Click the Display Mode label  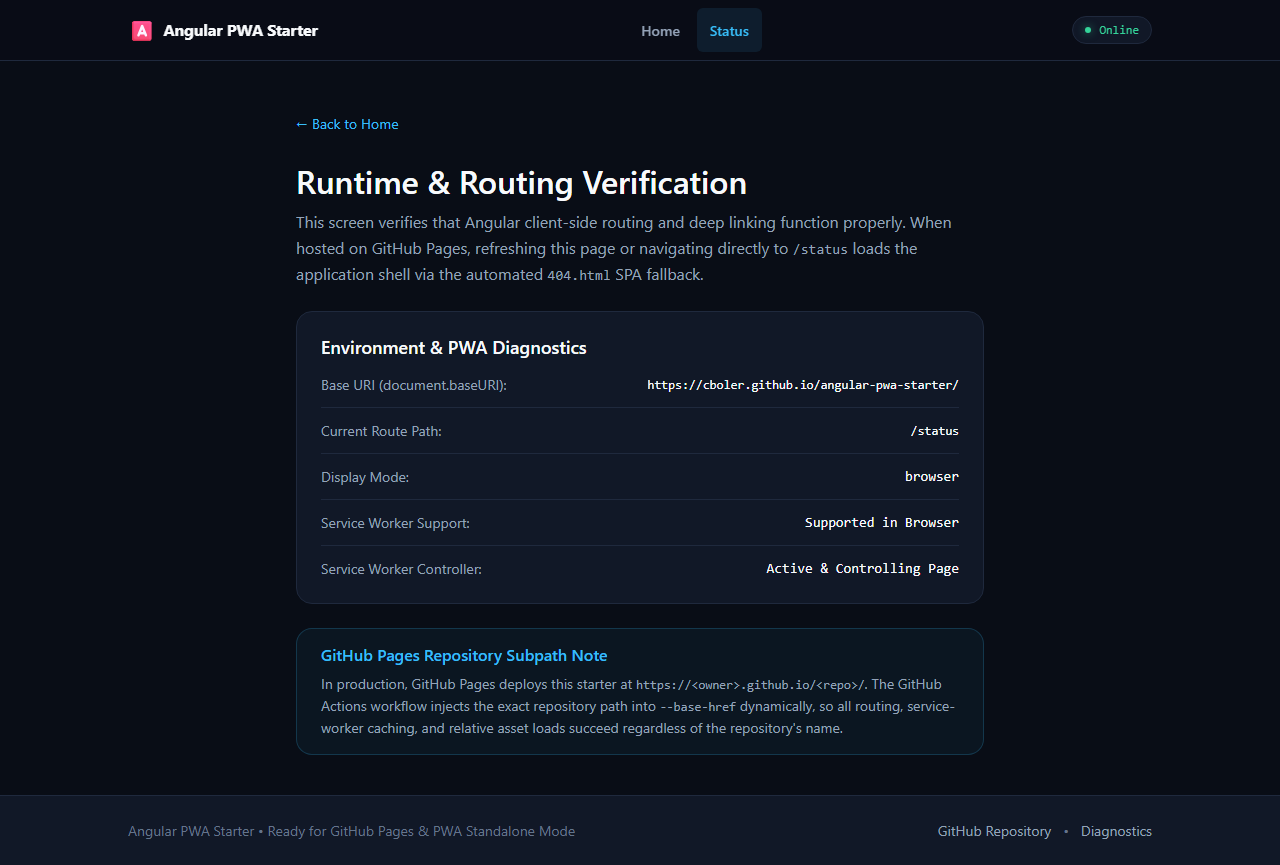365,477
